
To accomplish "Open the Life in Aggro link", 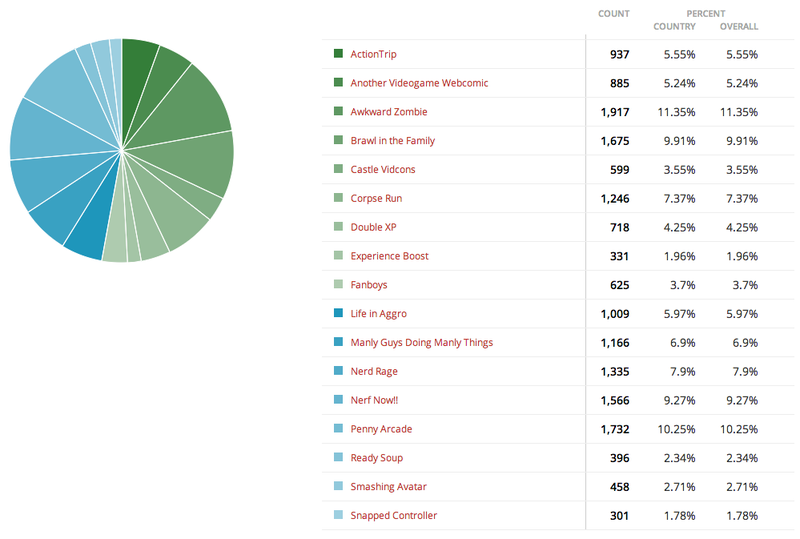I will [x=378, y=313].
